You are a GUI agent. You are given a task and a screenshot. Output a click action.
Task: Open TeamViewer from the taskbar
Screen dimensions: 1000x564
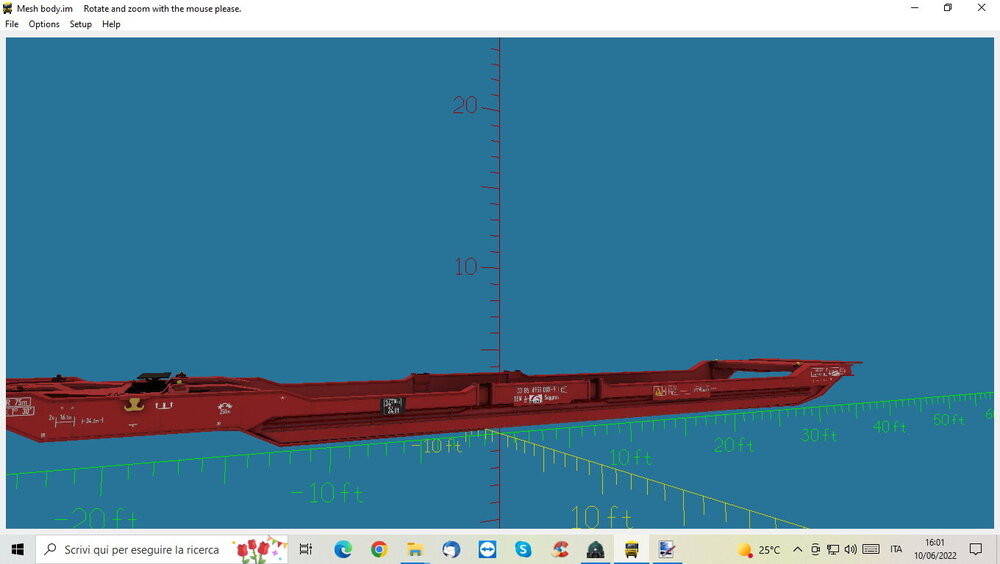pos(487,549)
